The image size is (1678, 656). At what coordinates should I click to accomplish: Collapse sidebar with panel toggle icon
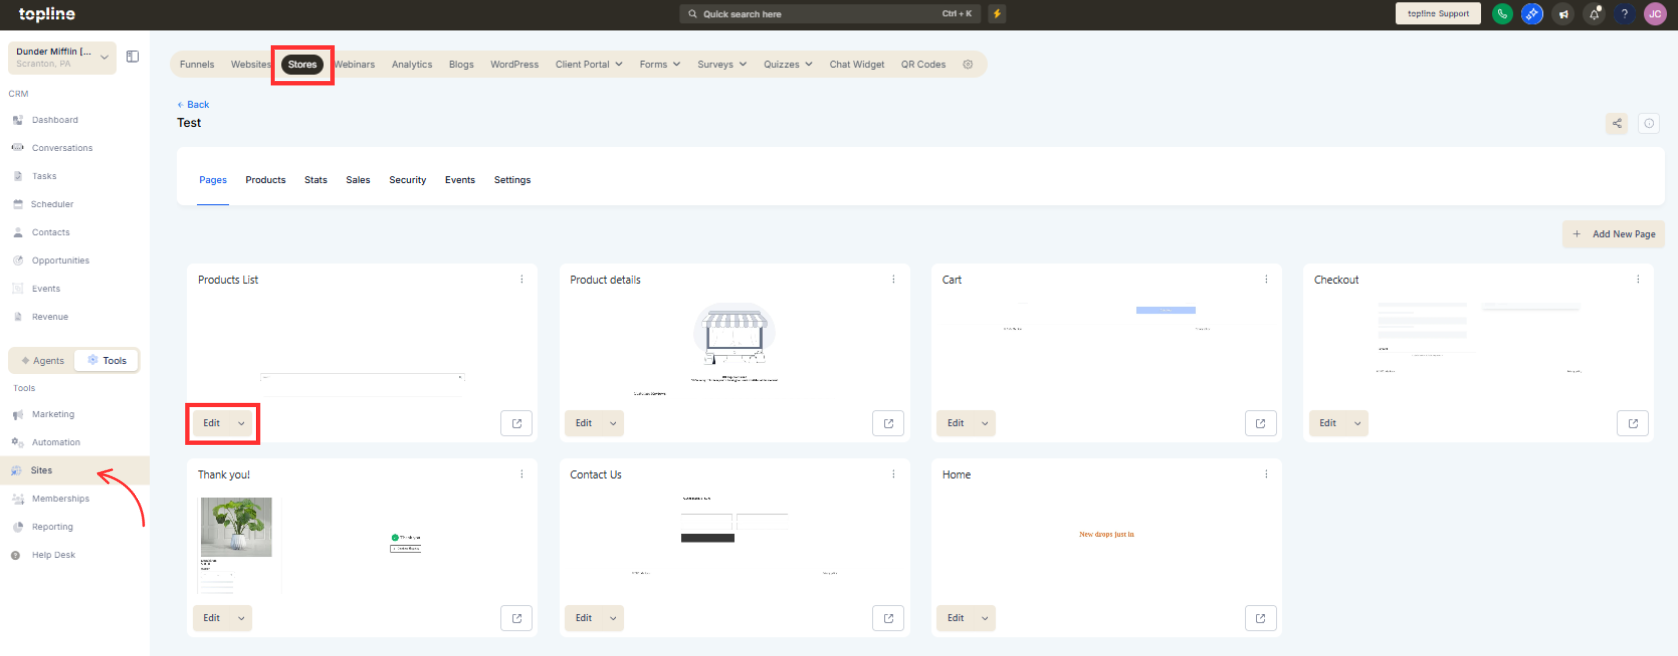coord(132,57)
